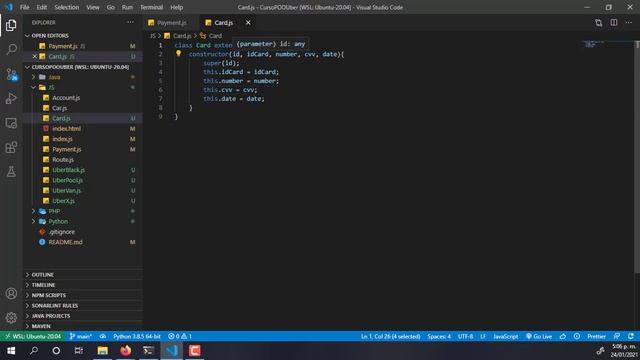The height and width of the screenshot is (360, 640).
Task: Open the notifications bell in status bar
Action: [631, 336]
